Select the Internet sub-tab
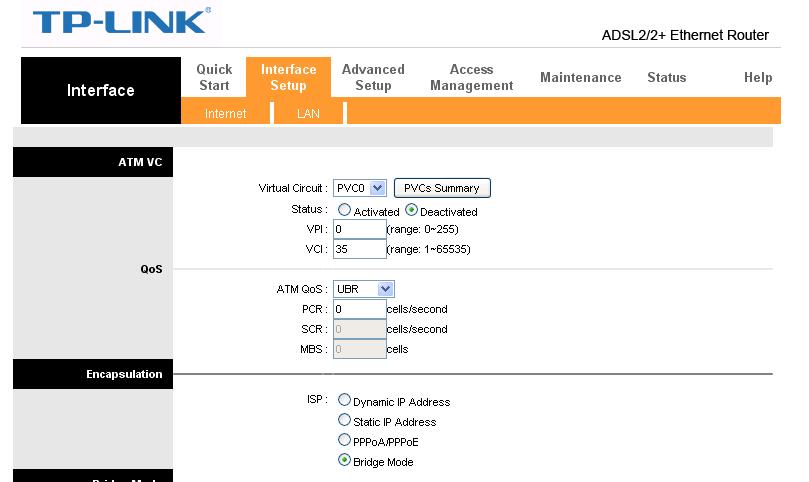The height and width of the screenshot is (482, 809). [x=225, y=114]
